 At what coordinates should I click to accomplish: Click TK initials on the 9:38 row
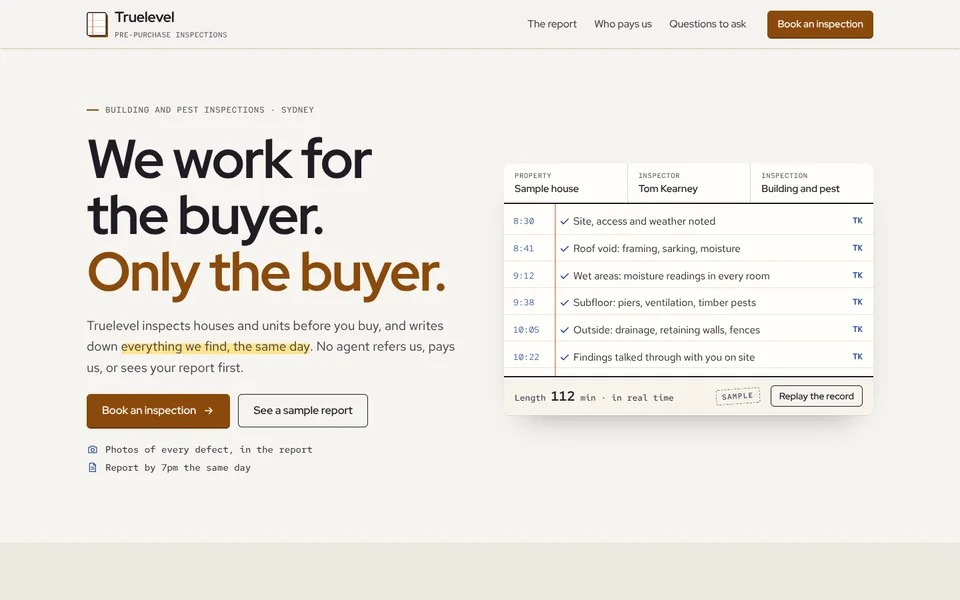857,302
